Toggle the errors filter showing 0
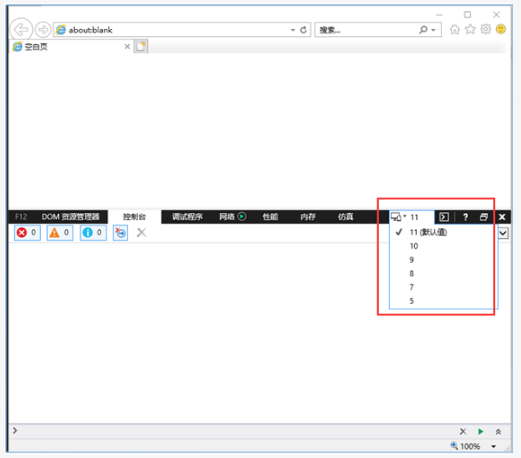This screenshot has height=458, width=521. point(27,233)
